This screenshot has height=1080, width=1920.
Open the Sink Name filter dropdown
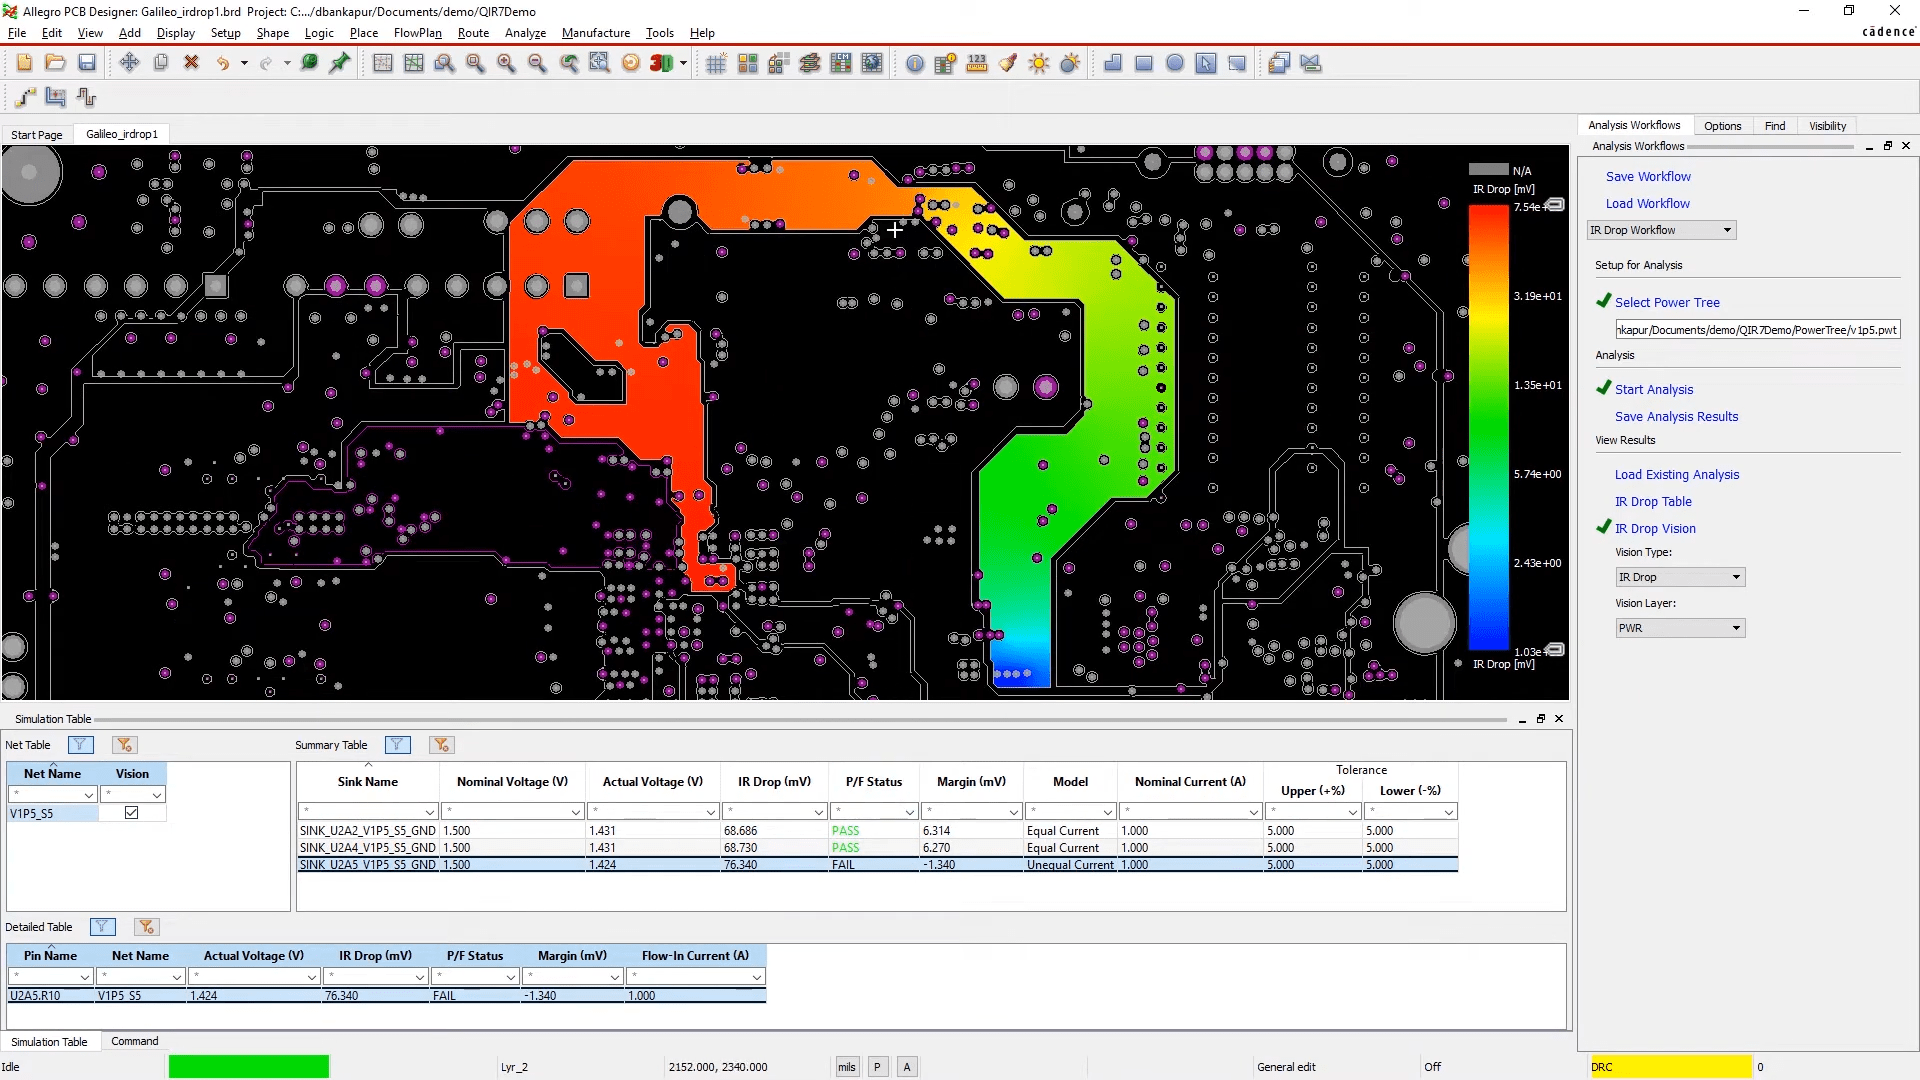tap(430, 812)
